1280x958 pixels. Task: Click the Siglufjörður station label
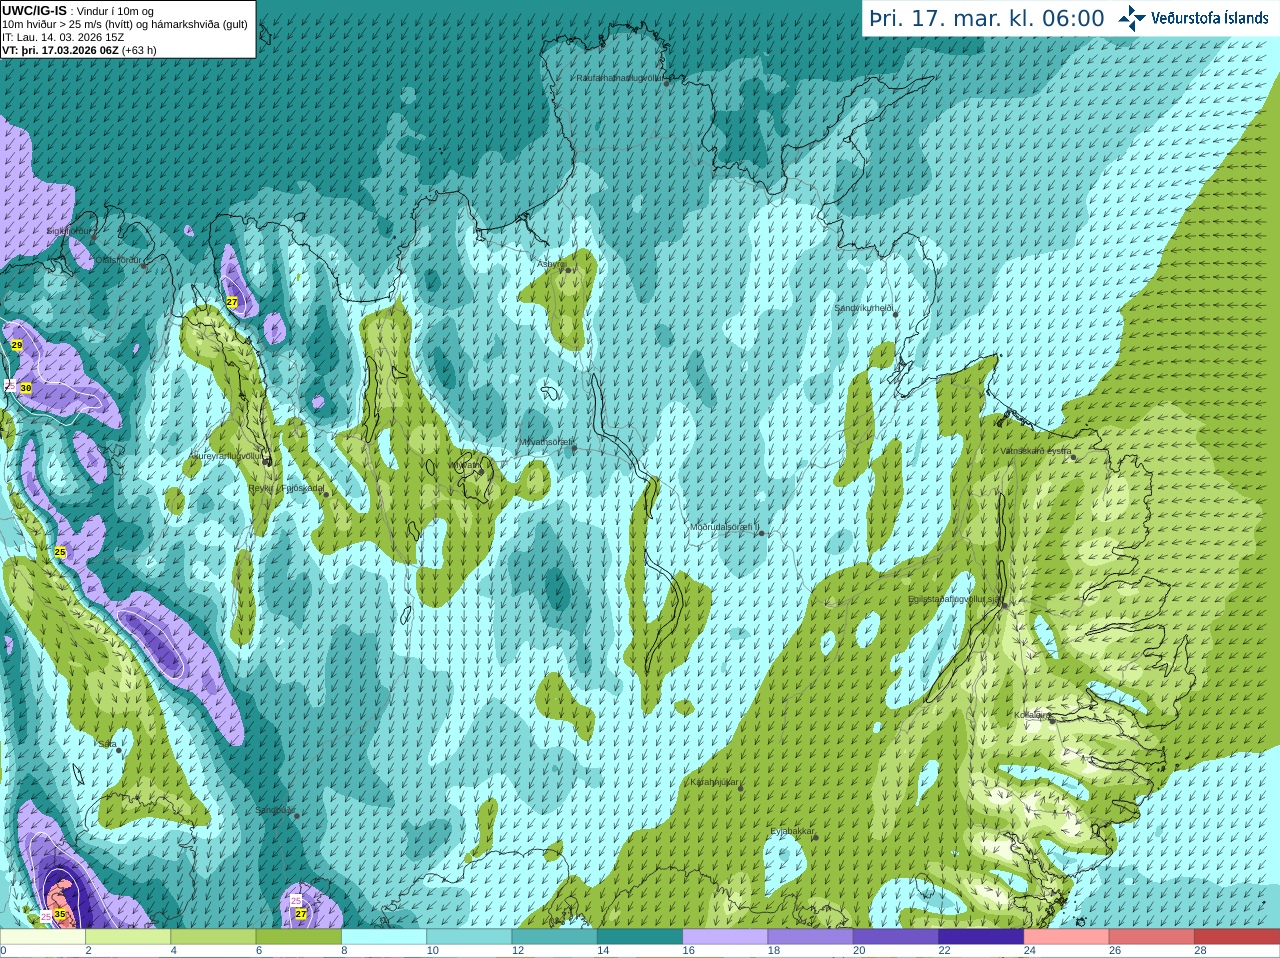pyautogui.click(x=69, y=231)
